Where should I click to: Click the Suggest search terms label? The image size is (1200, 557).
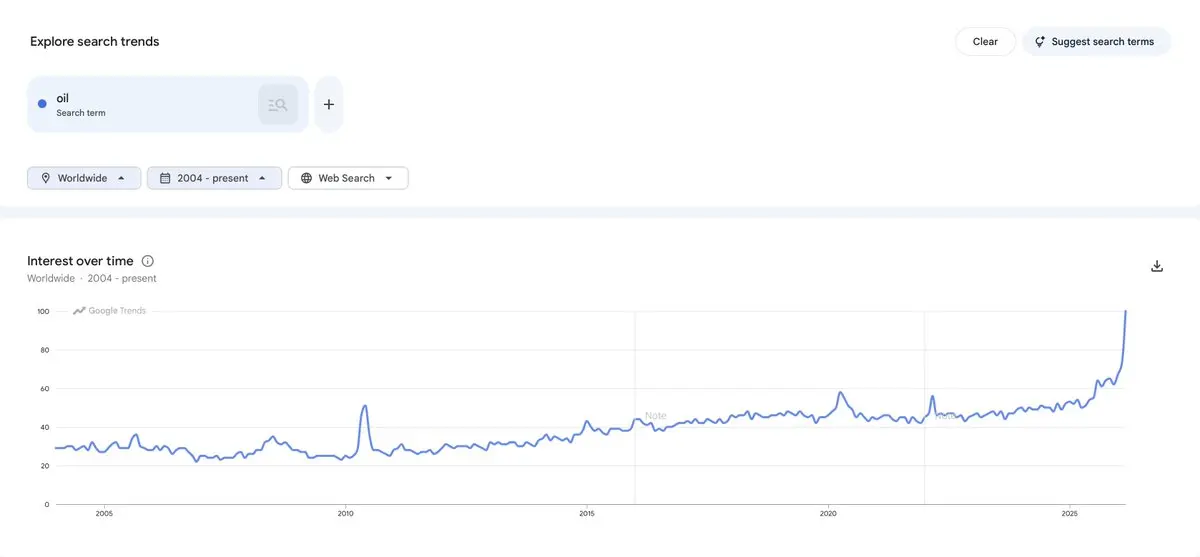coord(1102,42)
